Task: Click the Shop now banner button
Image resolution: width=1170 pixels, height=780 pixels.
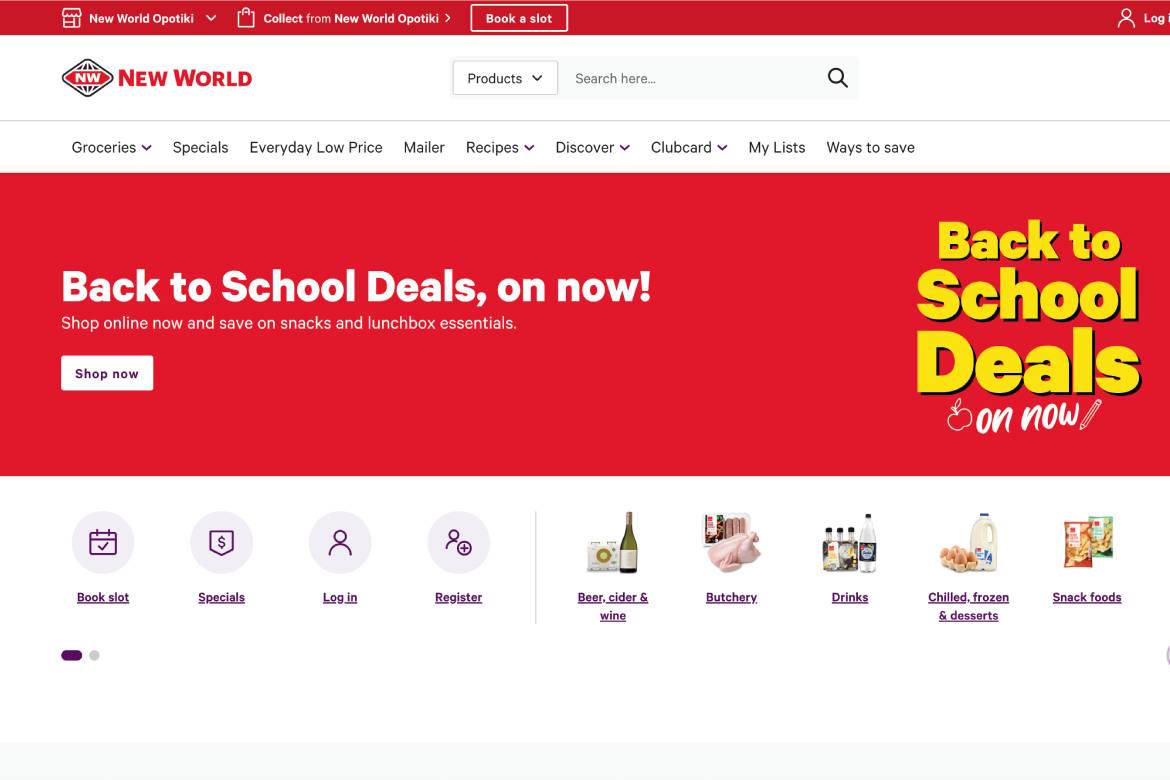Action: tap(107, 373)
